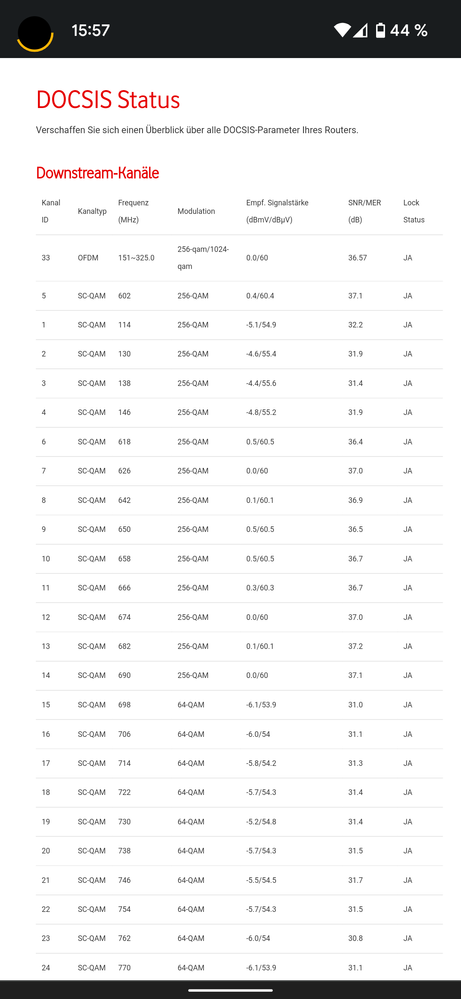Tap the 256-qam/1024-qam modulation cell
The width and height of the screenshot is (461, 999).
point(203,258)
